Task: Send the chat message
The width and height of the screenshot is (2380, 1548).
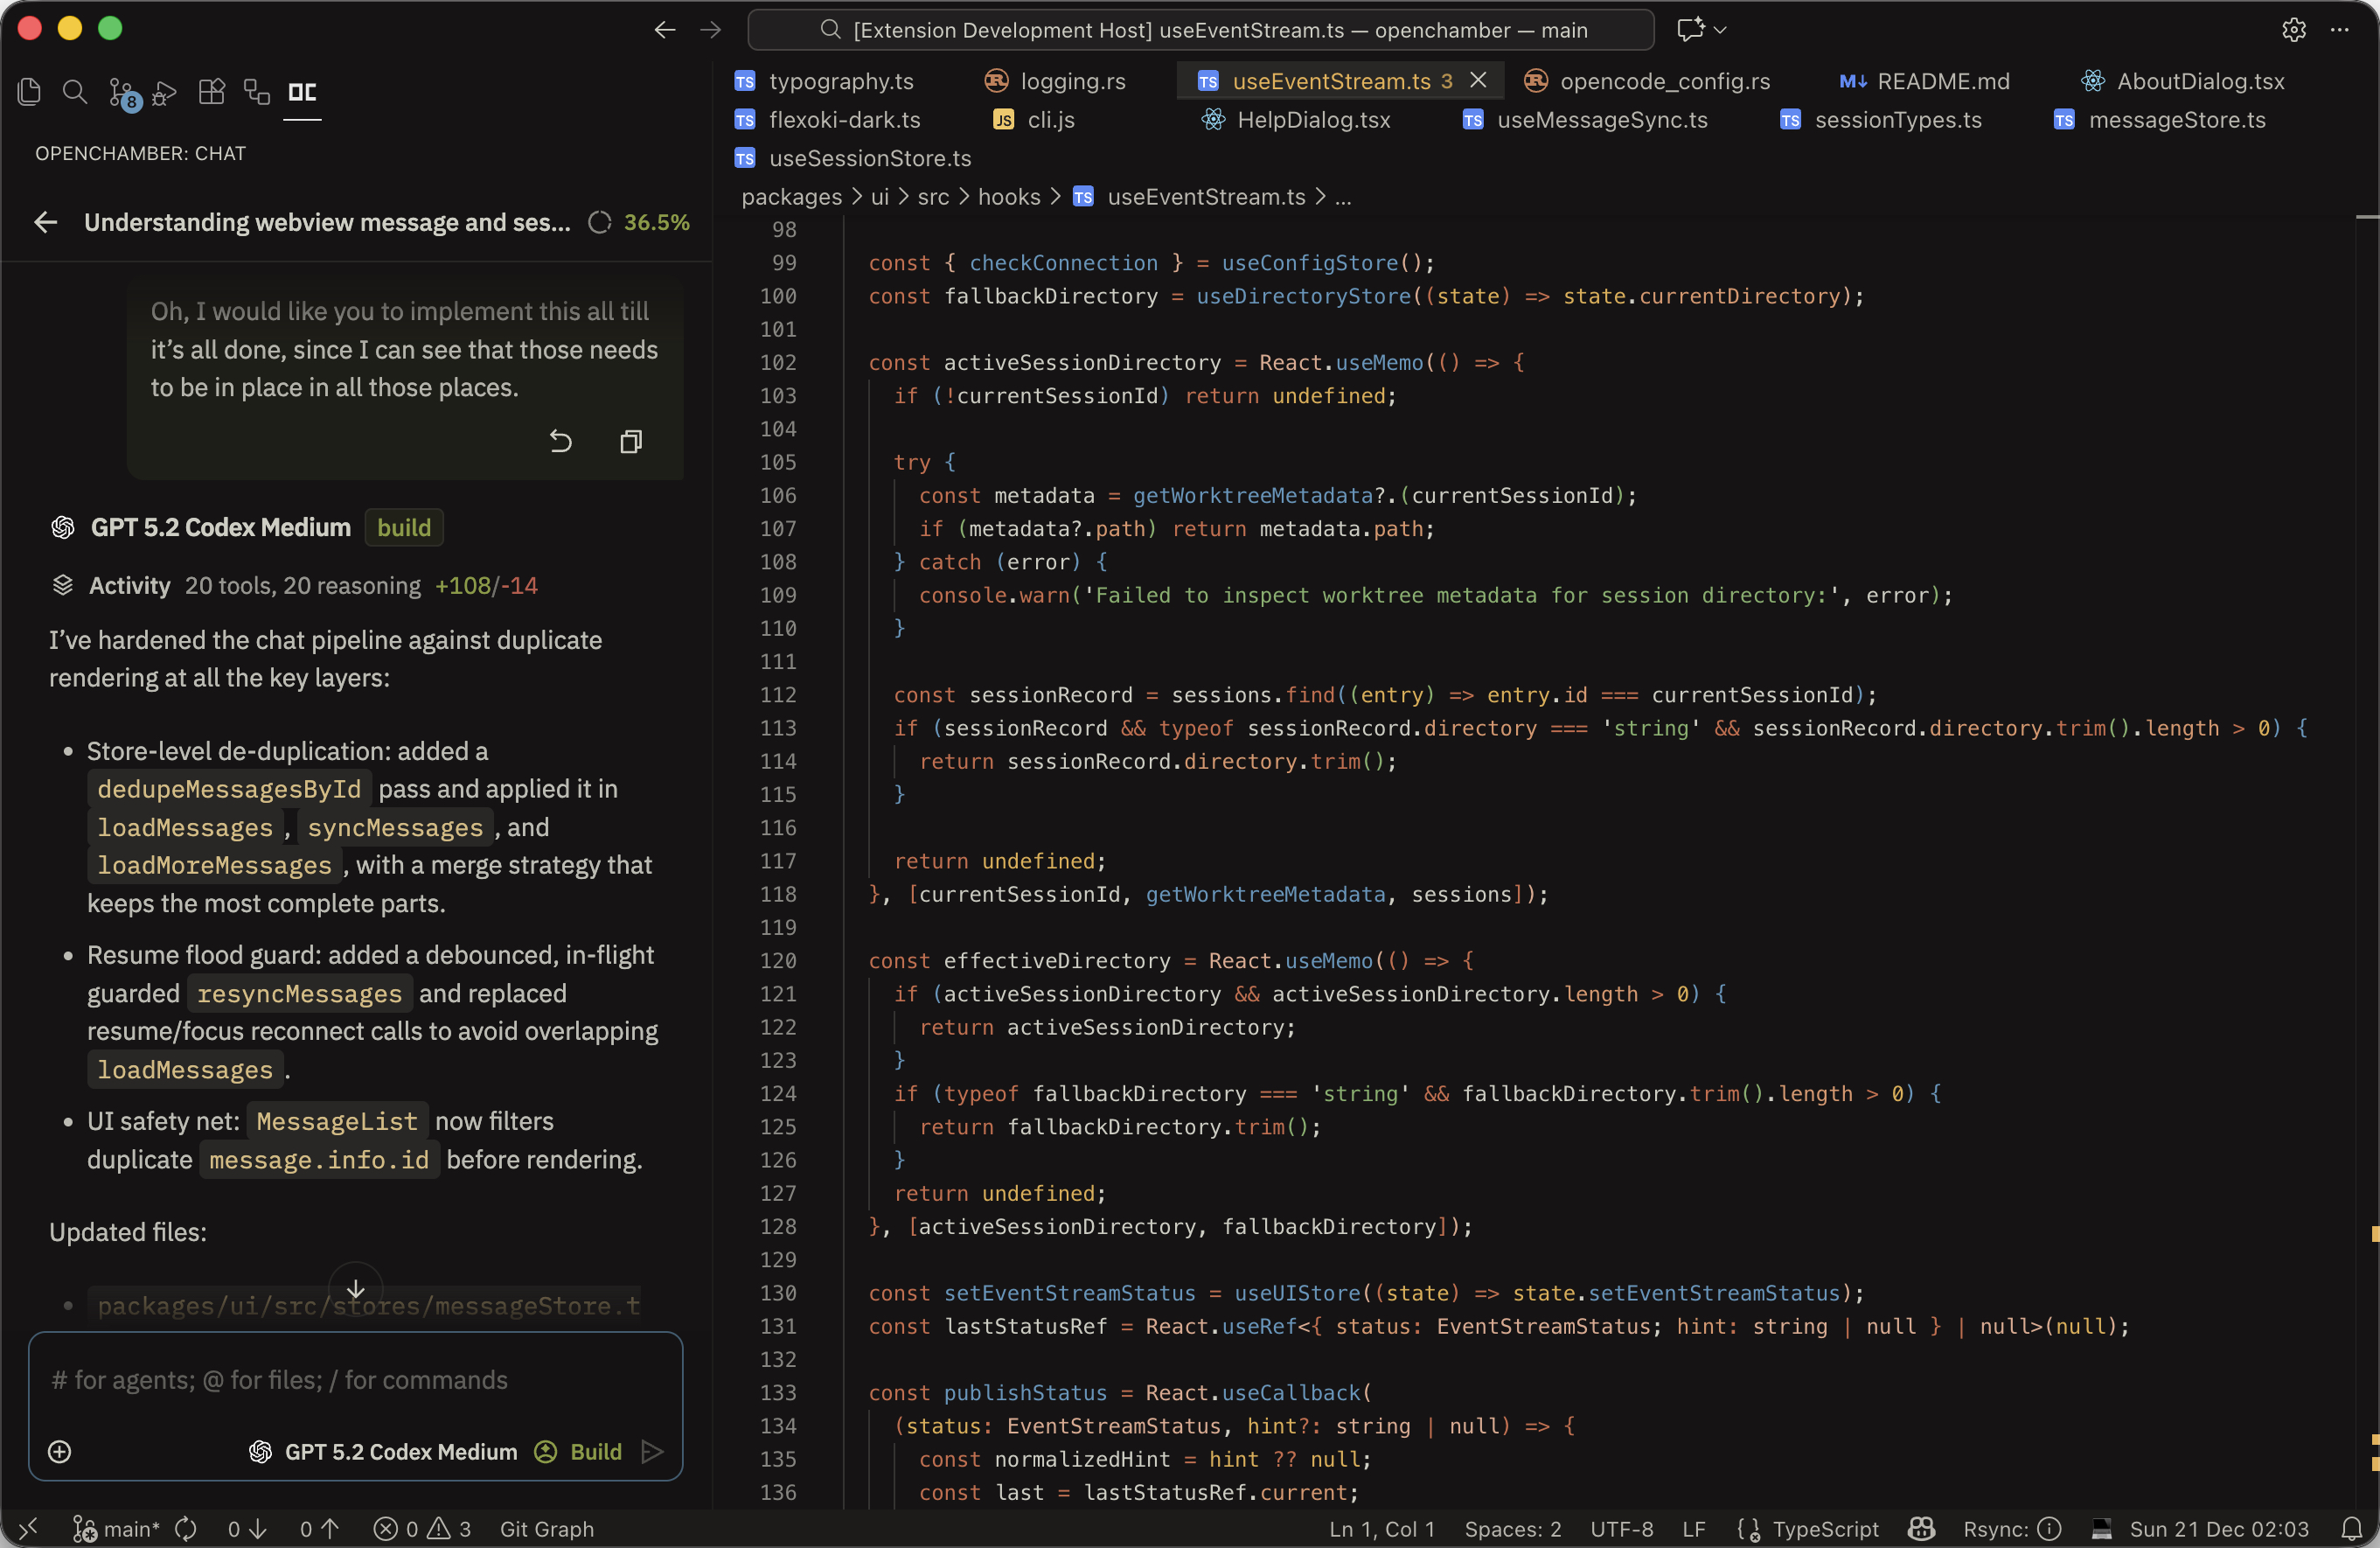Action: coord(653,1452)
